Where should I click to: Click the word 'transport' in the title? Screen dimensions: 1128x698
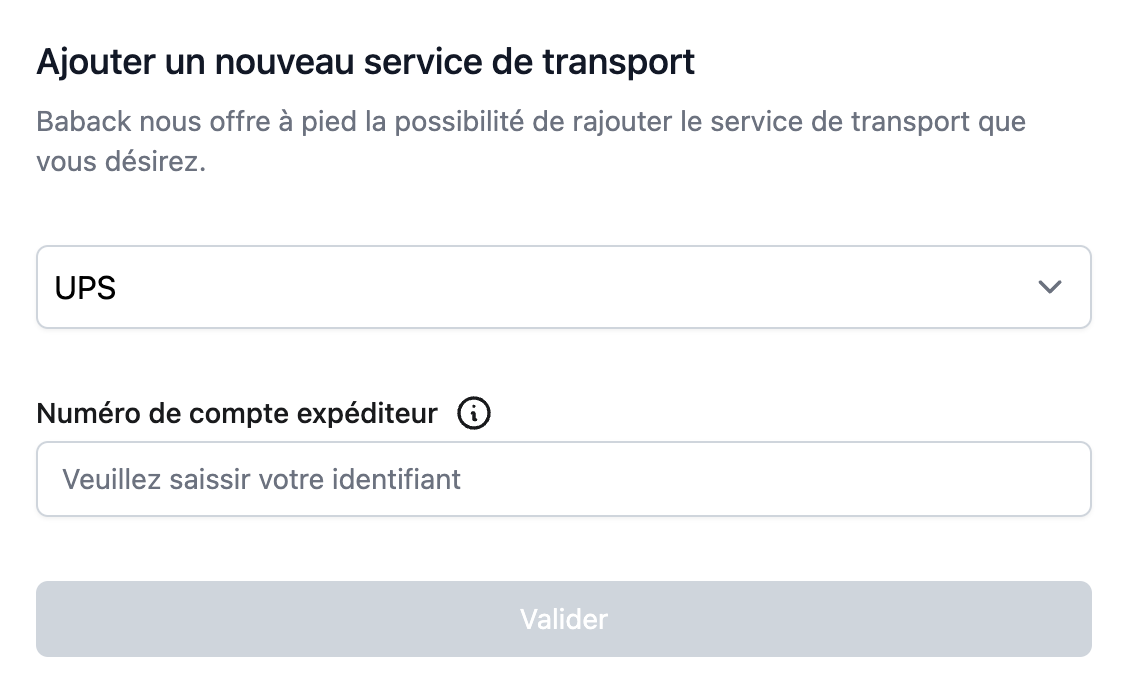point(619,62)
